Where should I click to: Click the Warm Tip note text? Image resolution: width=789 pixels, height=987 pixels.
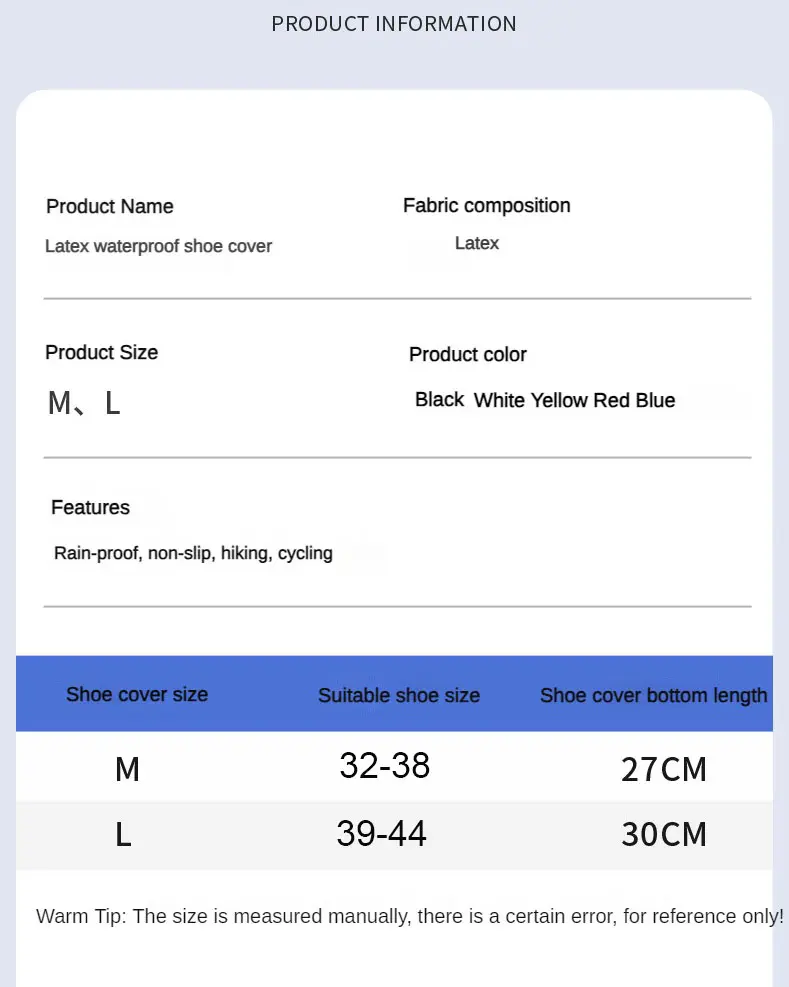(410, 916)
